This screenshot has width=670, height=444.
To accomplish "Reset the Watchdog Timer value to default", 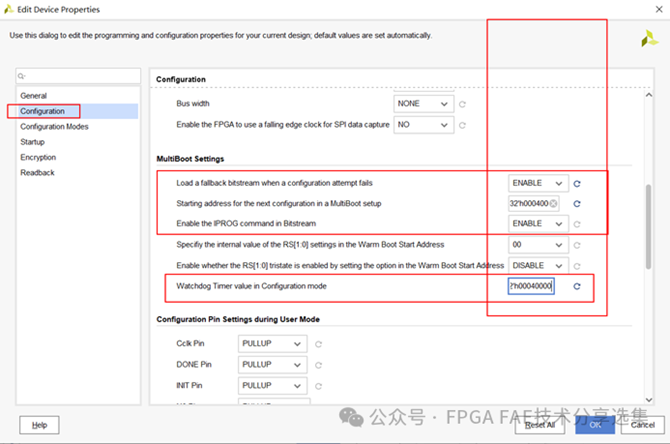I will click(x=577, y=286).
